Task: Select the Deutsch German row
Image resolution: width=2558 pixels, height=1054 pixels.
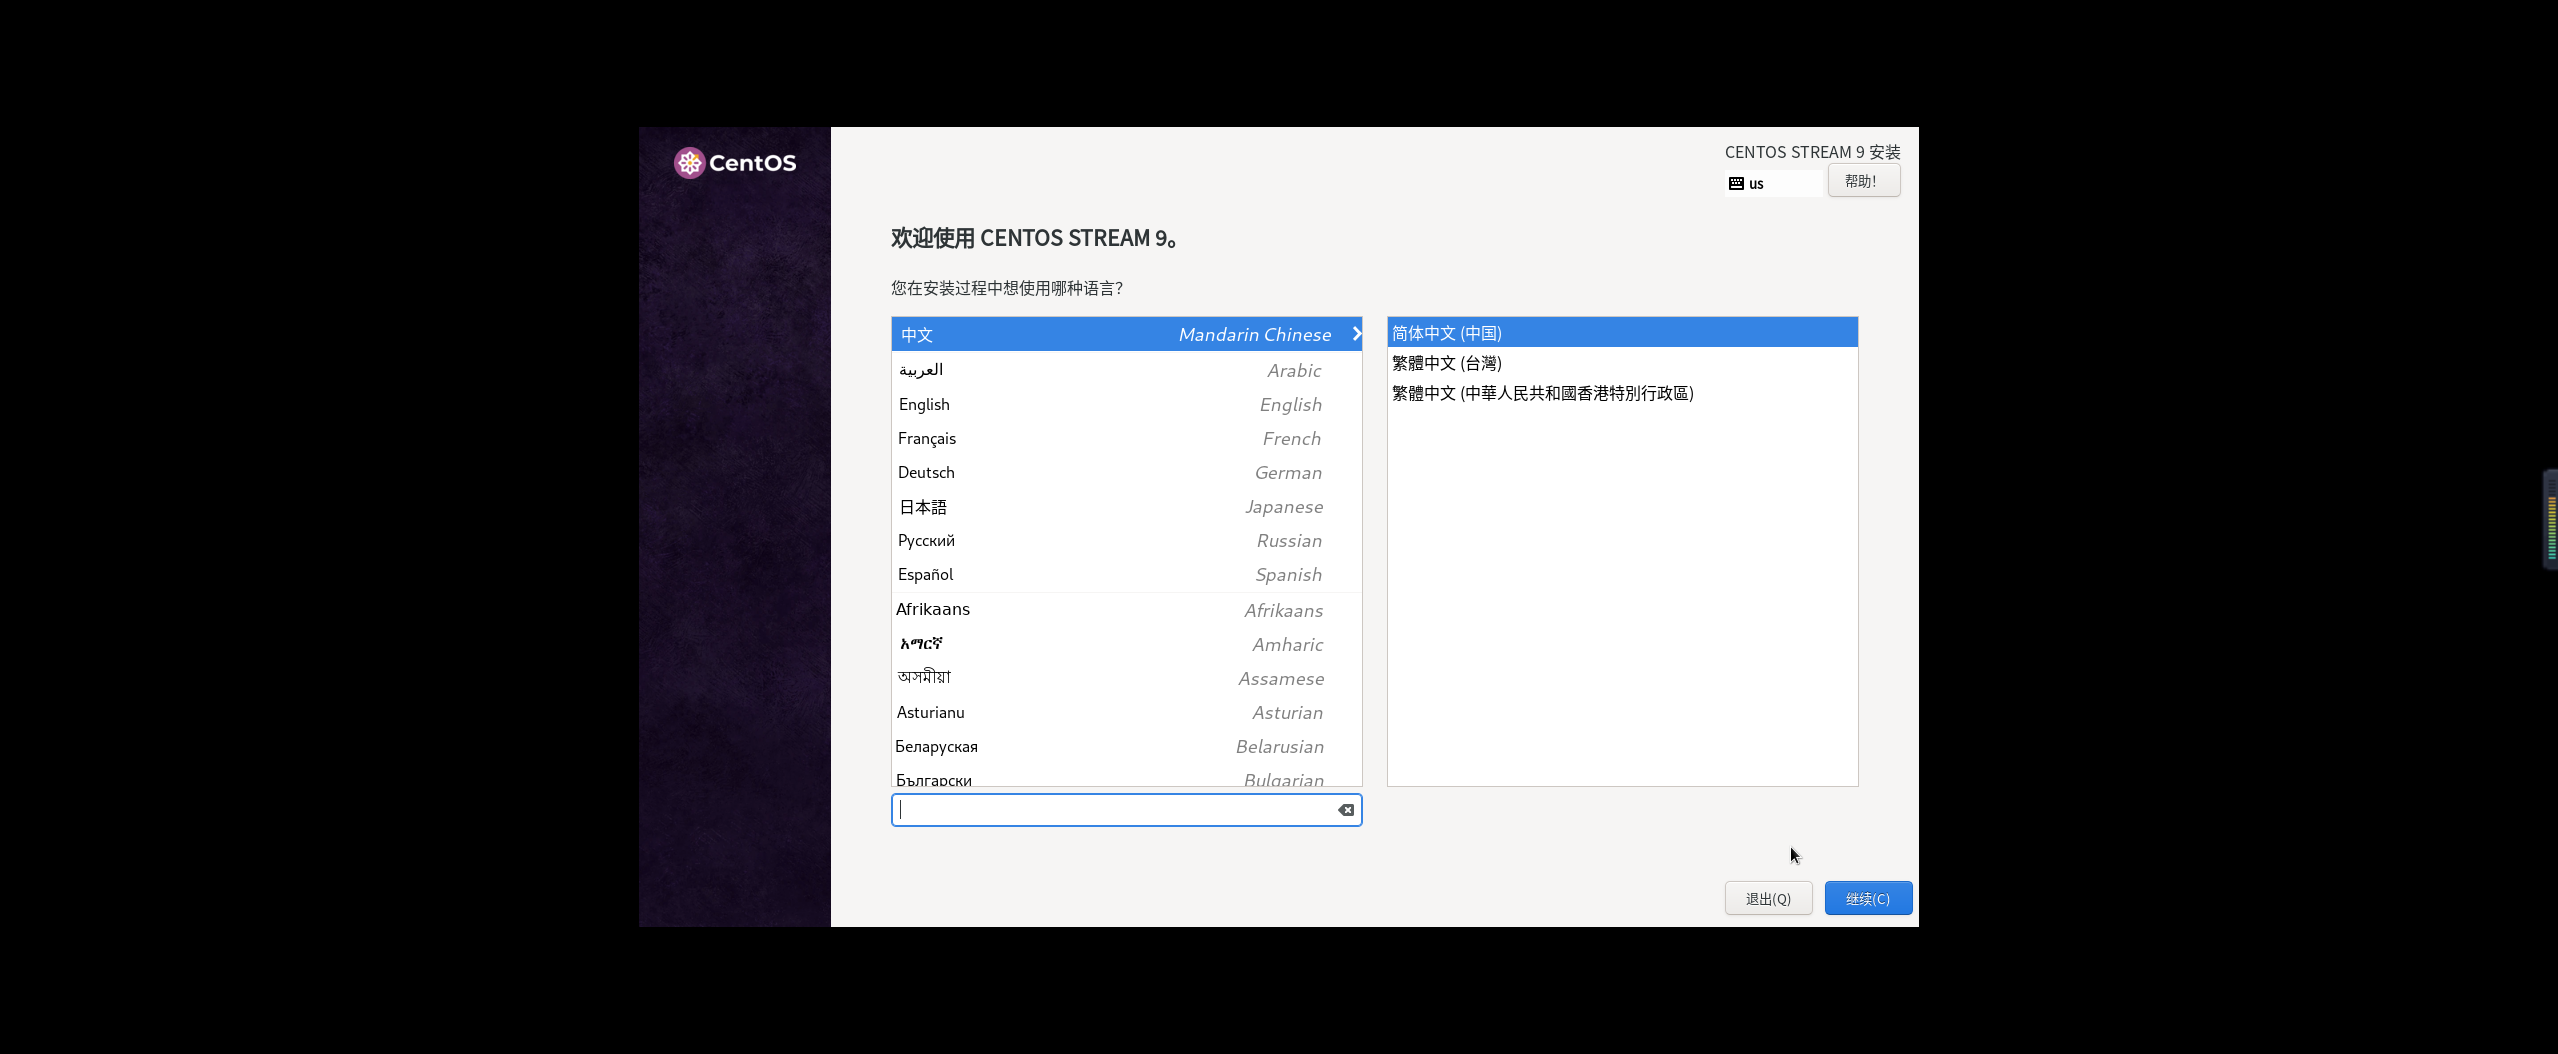Action: pos(1126,472)
